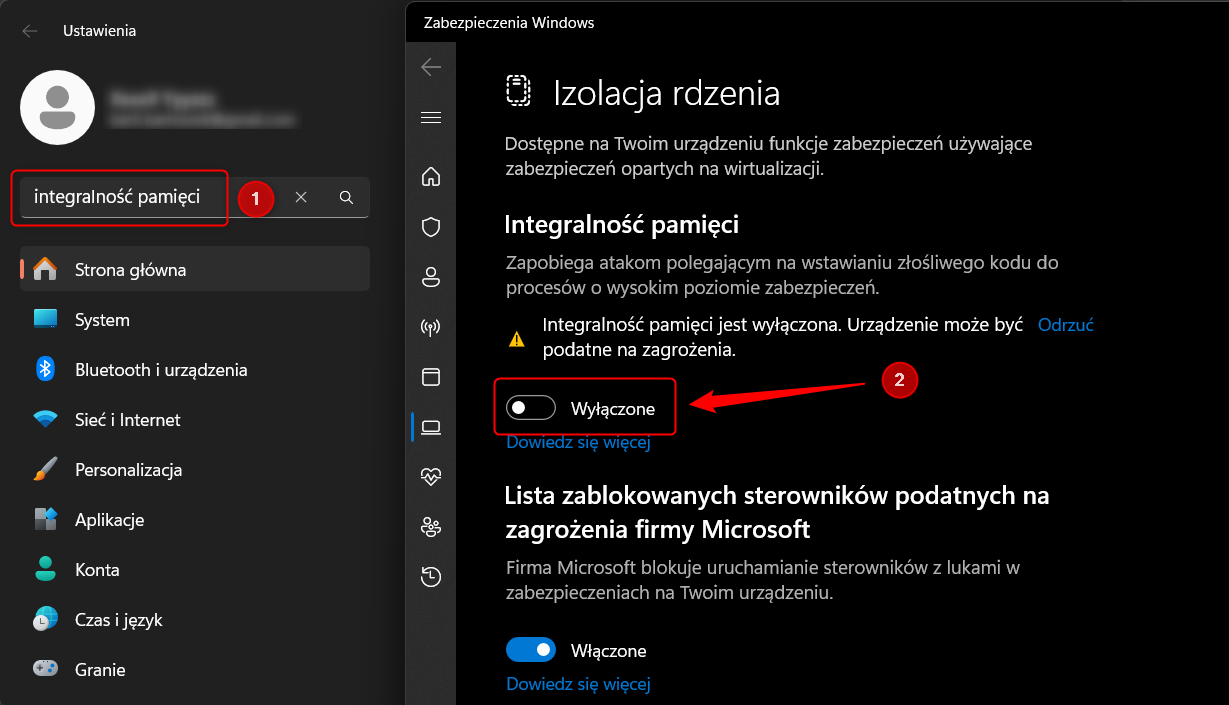Click the yellow warning triangle icon
1229x705 pixels.
click(x=517, y=339)
